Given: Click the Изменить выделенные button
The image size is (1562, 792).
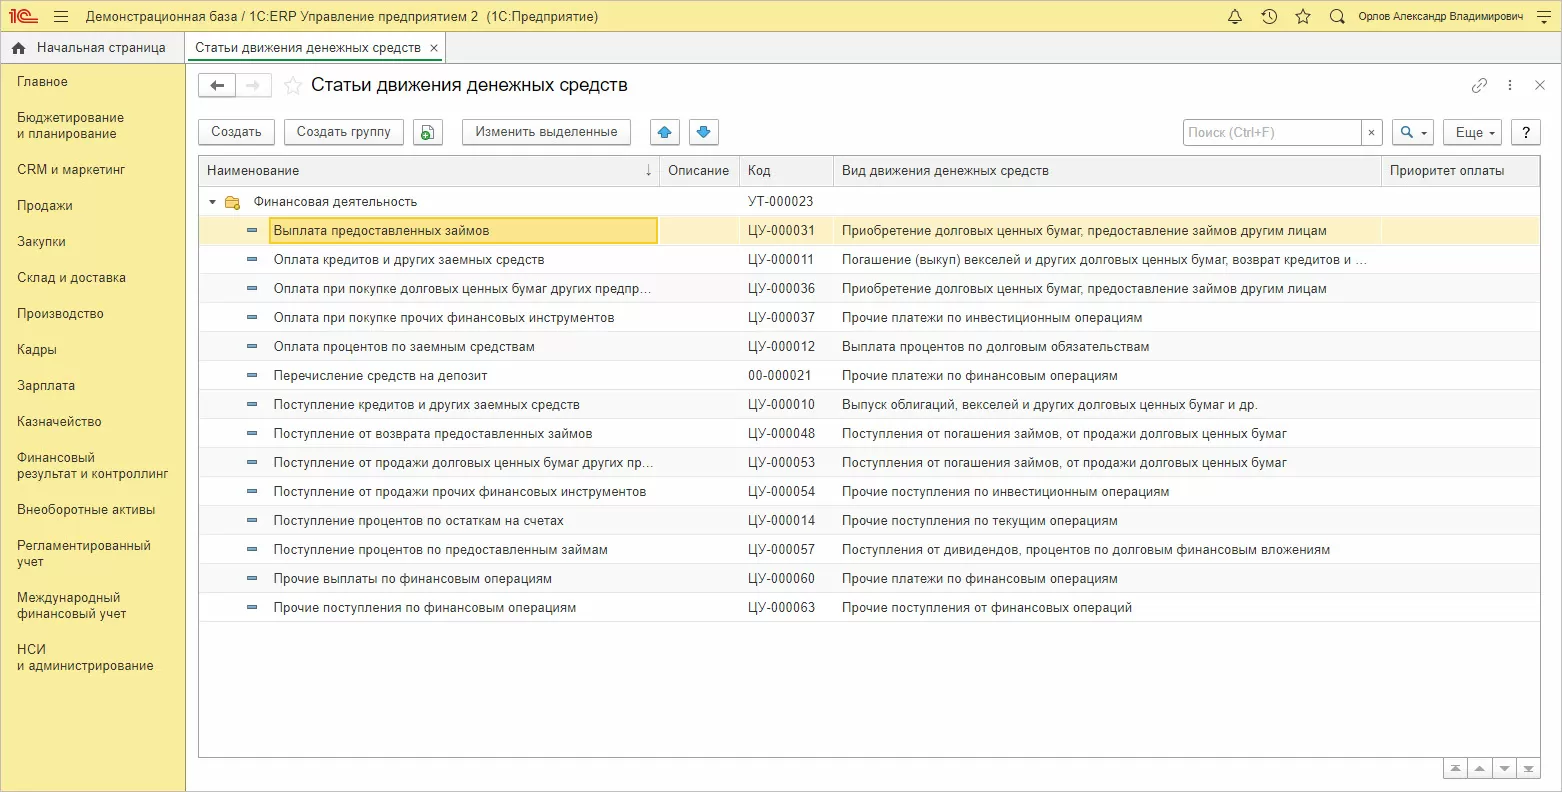Looking at the screenshot, I should point(546,132).
